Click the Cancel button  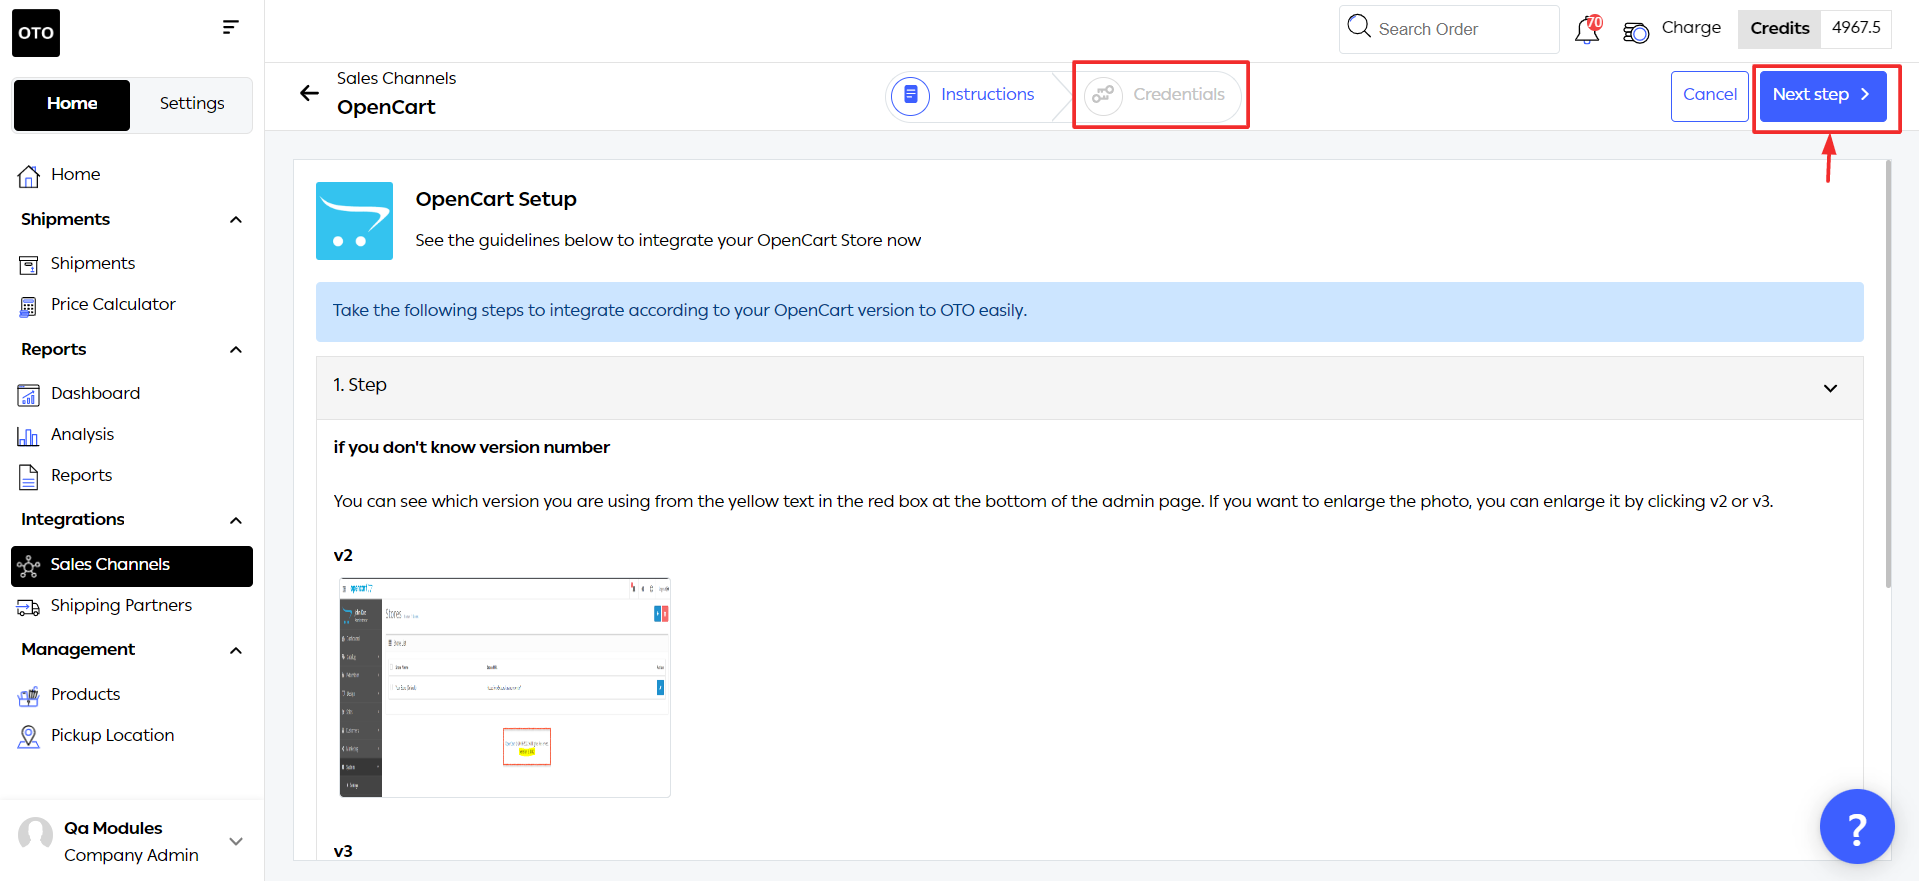point(1709,96)
